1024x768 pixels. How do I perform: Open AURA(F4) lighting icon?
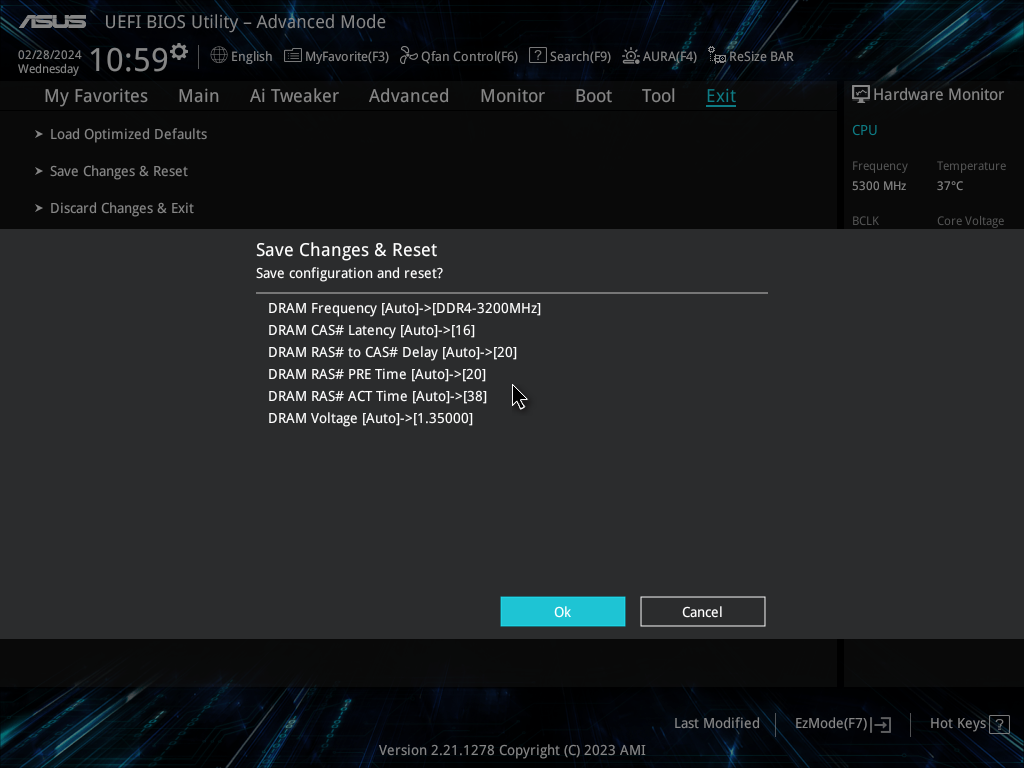click(x=631, y=56)
